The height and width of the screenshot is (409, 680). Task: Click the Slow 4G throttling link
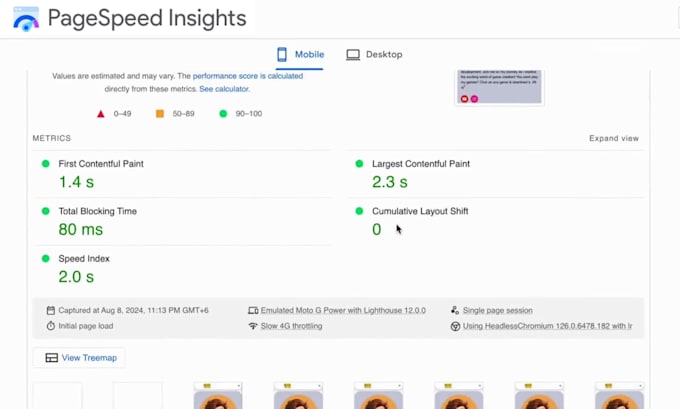tap(291, 326)
